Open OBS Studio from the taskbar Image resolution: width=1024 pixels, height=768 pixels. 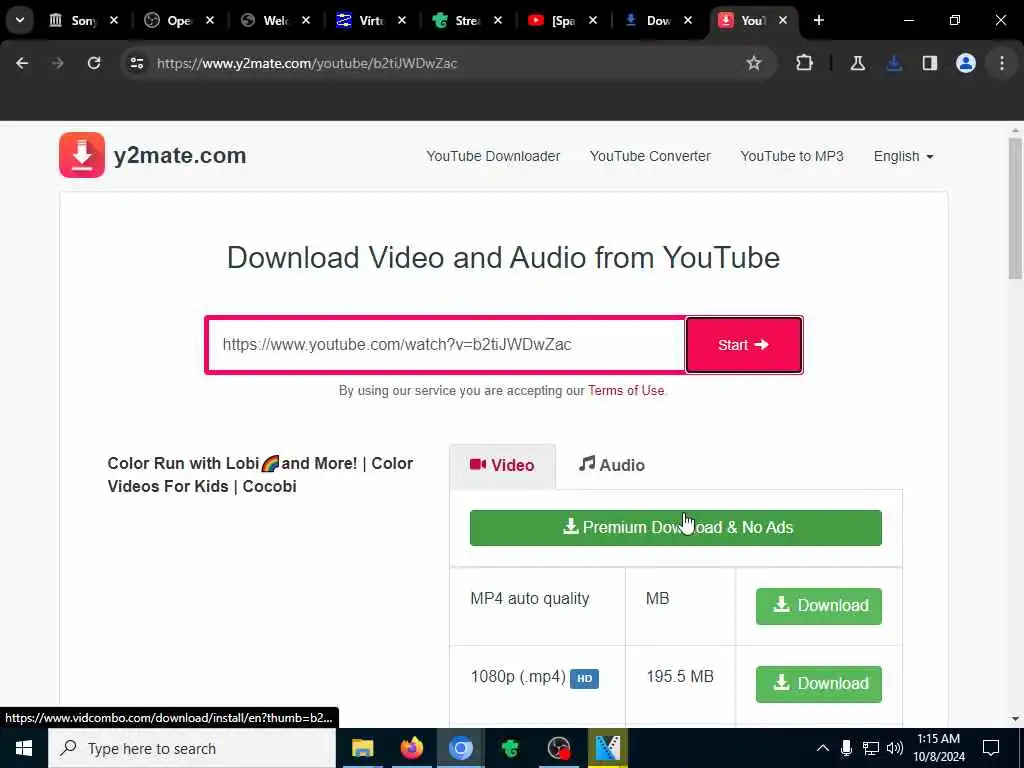pos(559,748)
